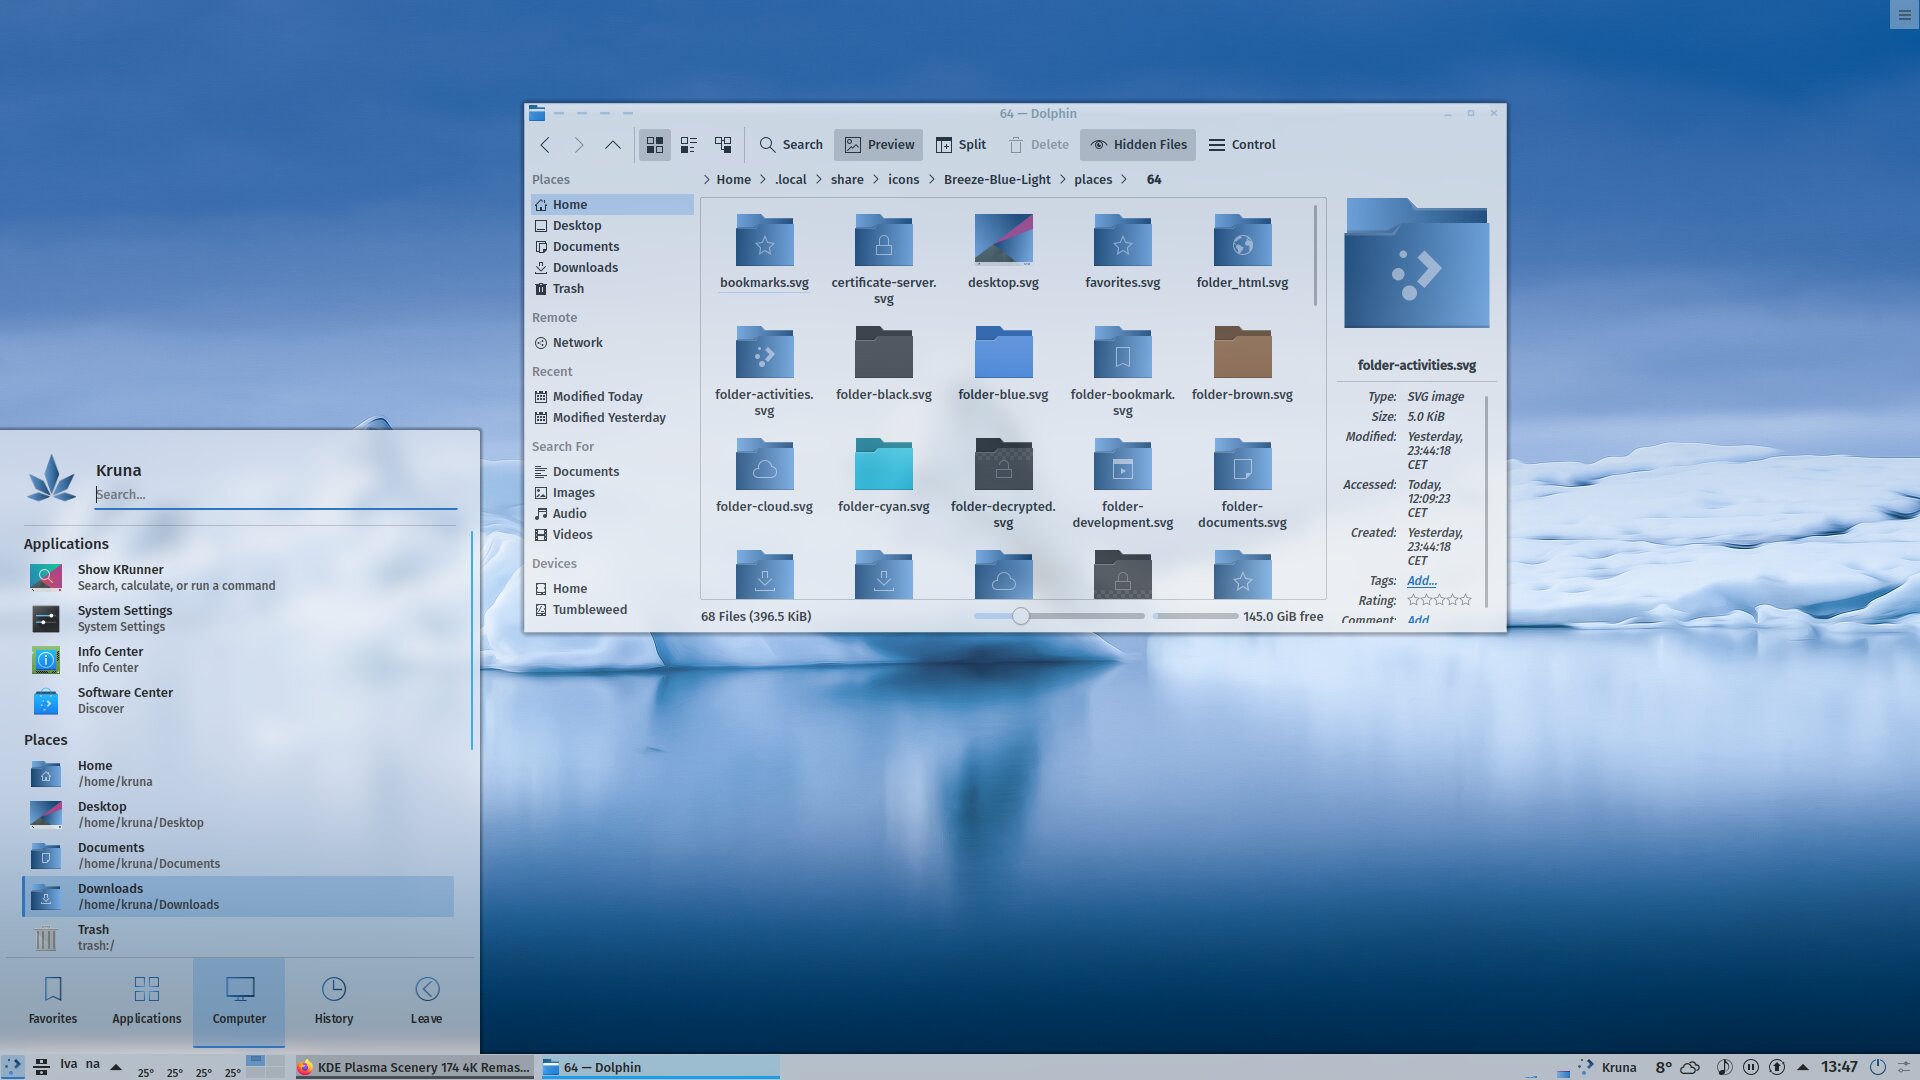The image size is (1920, 1080).
Task: Switch to Details tree view mode
Action: (x=723, y=145)
